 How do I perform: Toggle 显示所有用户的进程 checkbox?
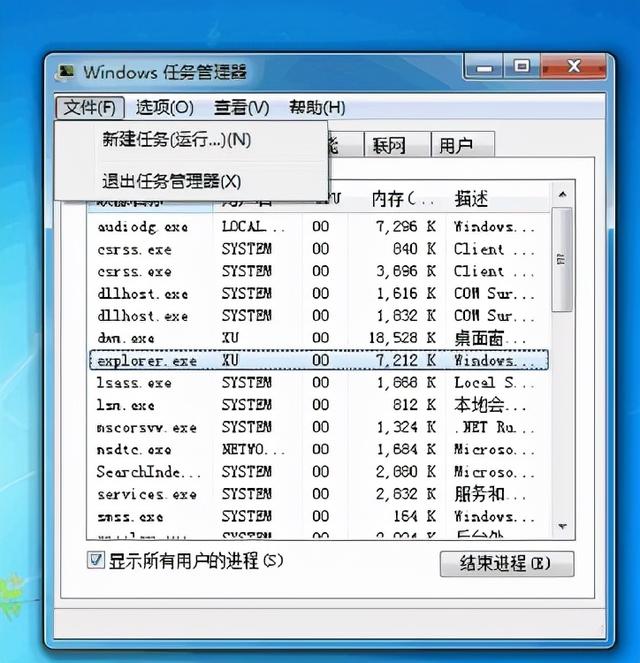(x=96, y=561)
